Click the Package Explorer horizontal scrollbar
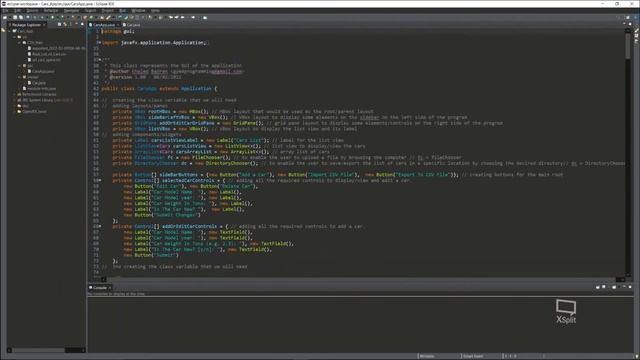The image size is (640, 360). point(38,350)
